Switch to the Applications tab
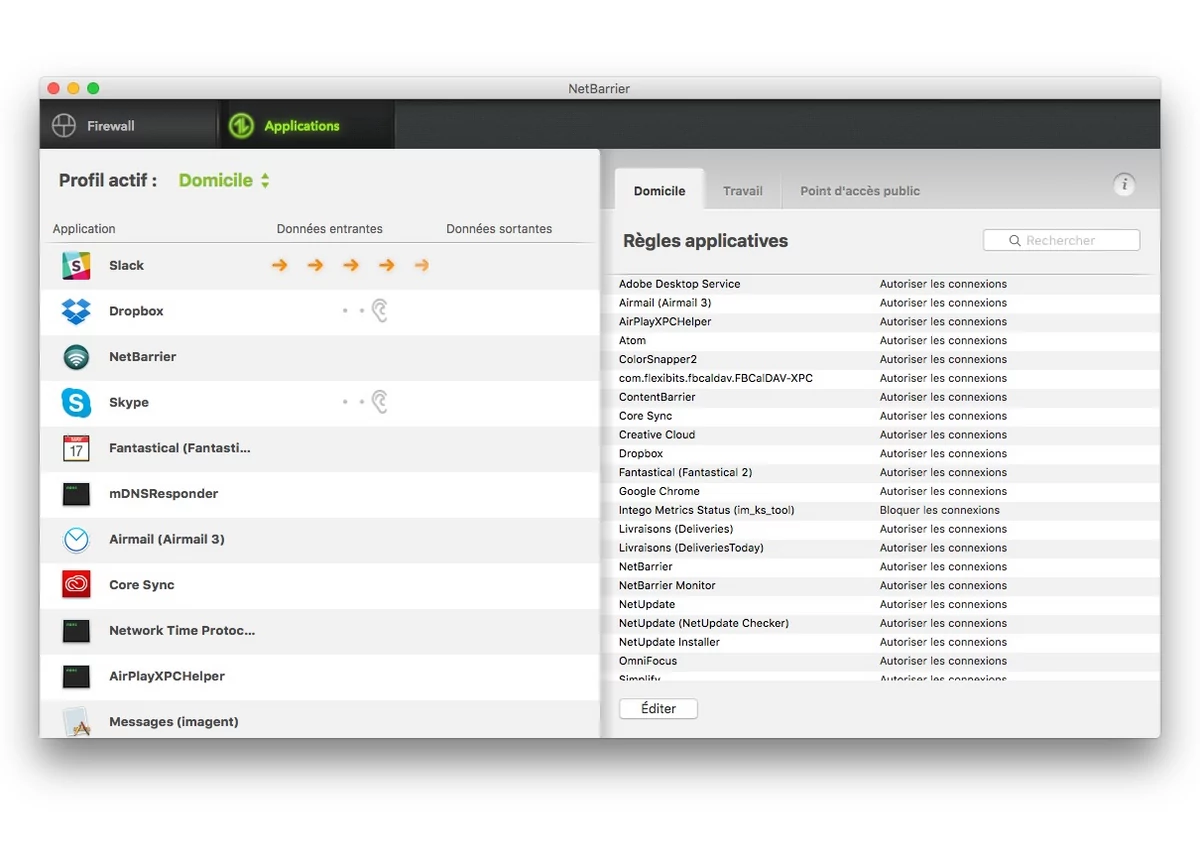This screenshot has width=1200, height=863. point(306,125)
